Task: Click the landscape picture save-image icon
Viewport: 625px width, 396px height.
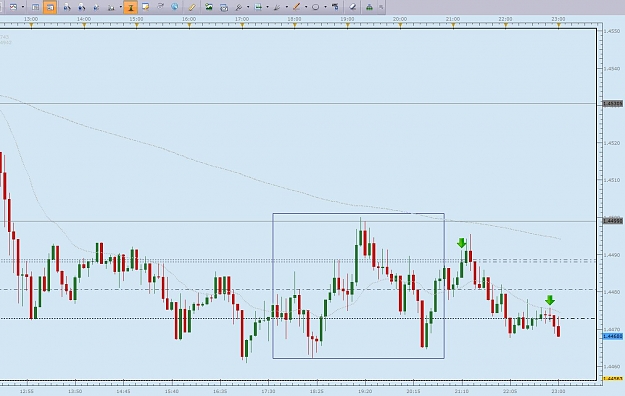Action: coord(209,7)
